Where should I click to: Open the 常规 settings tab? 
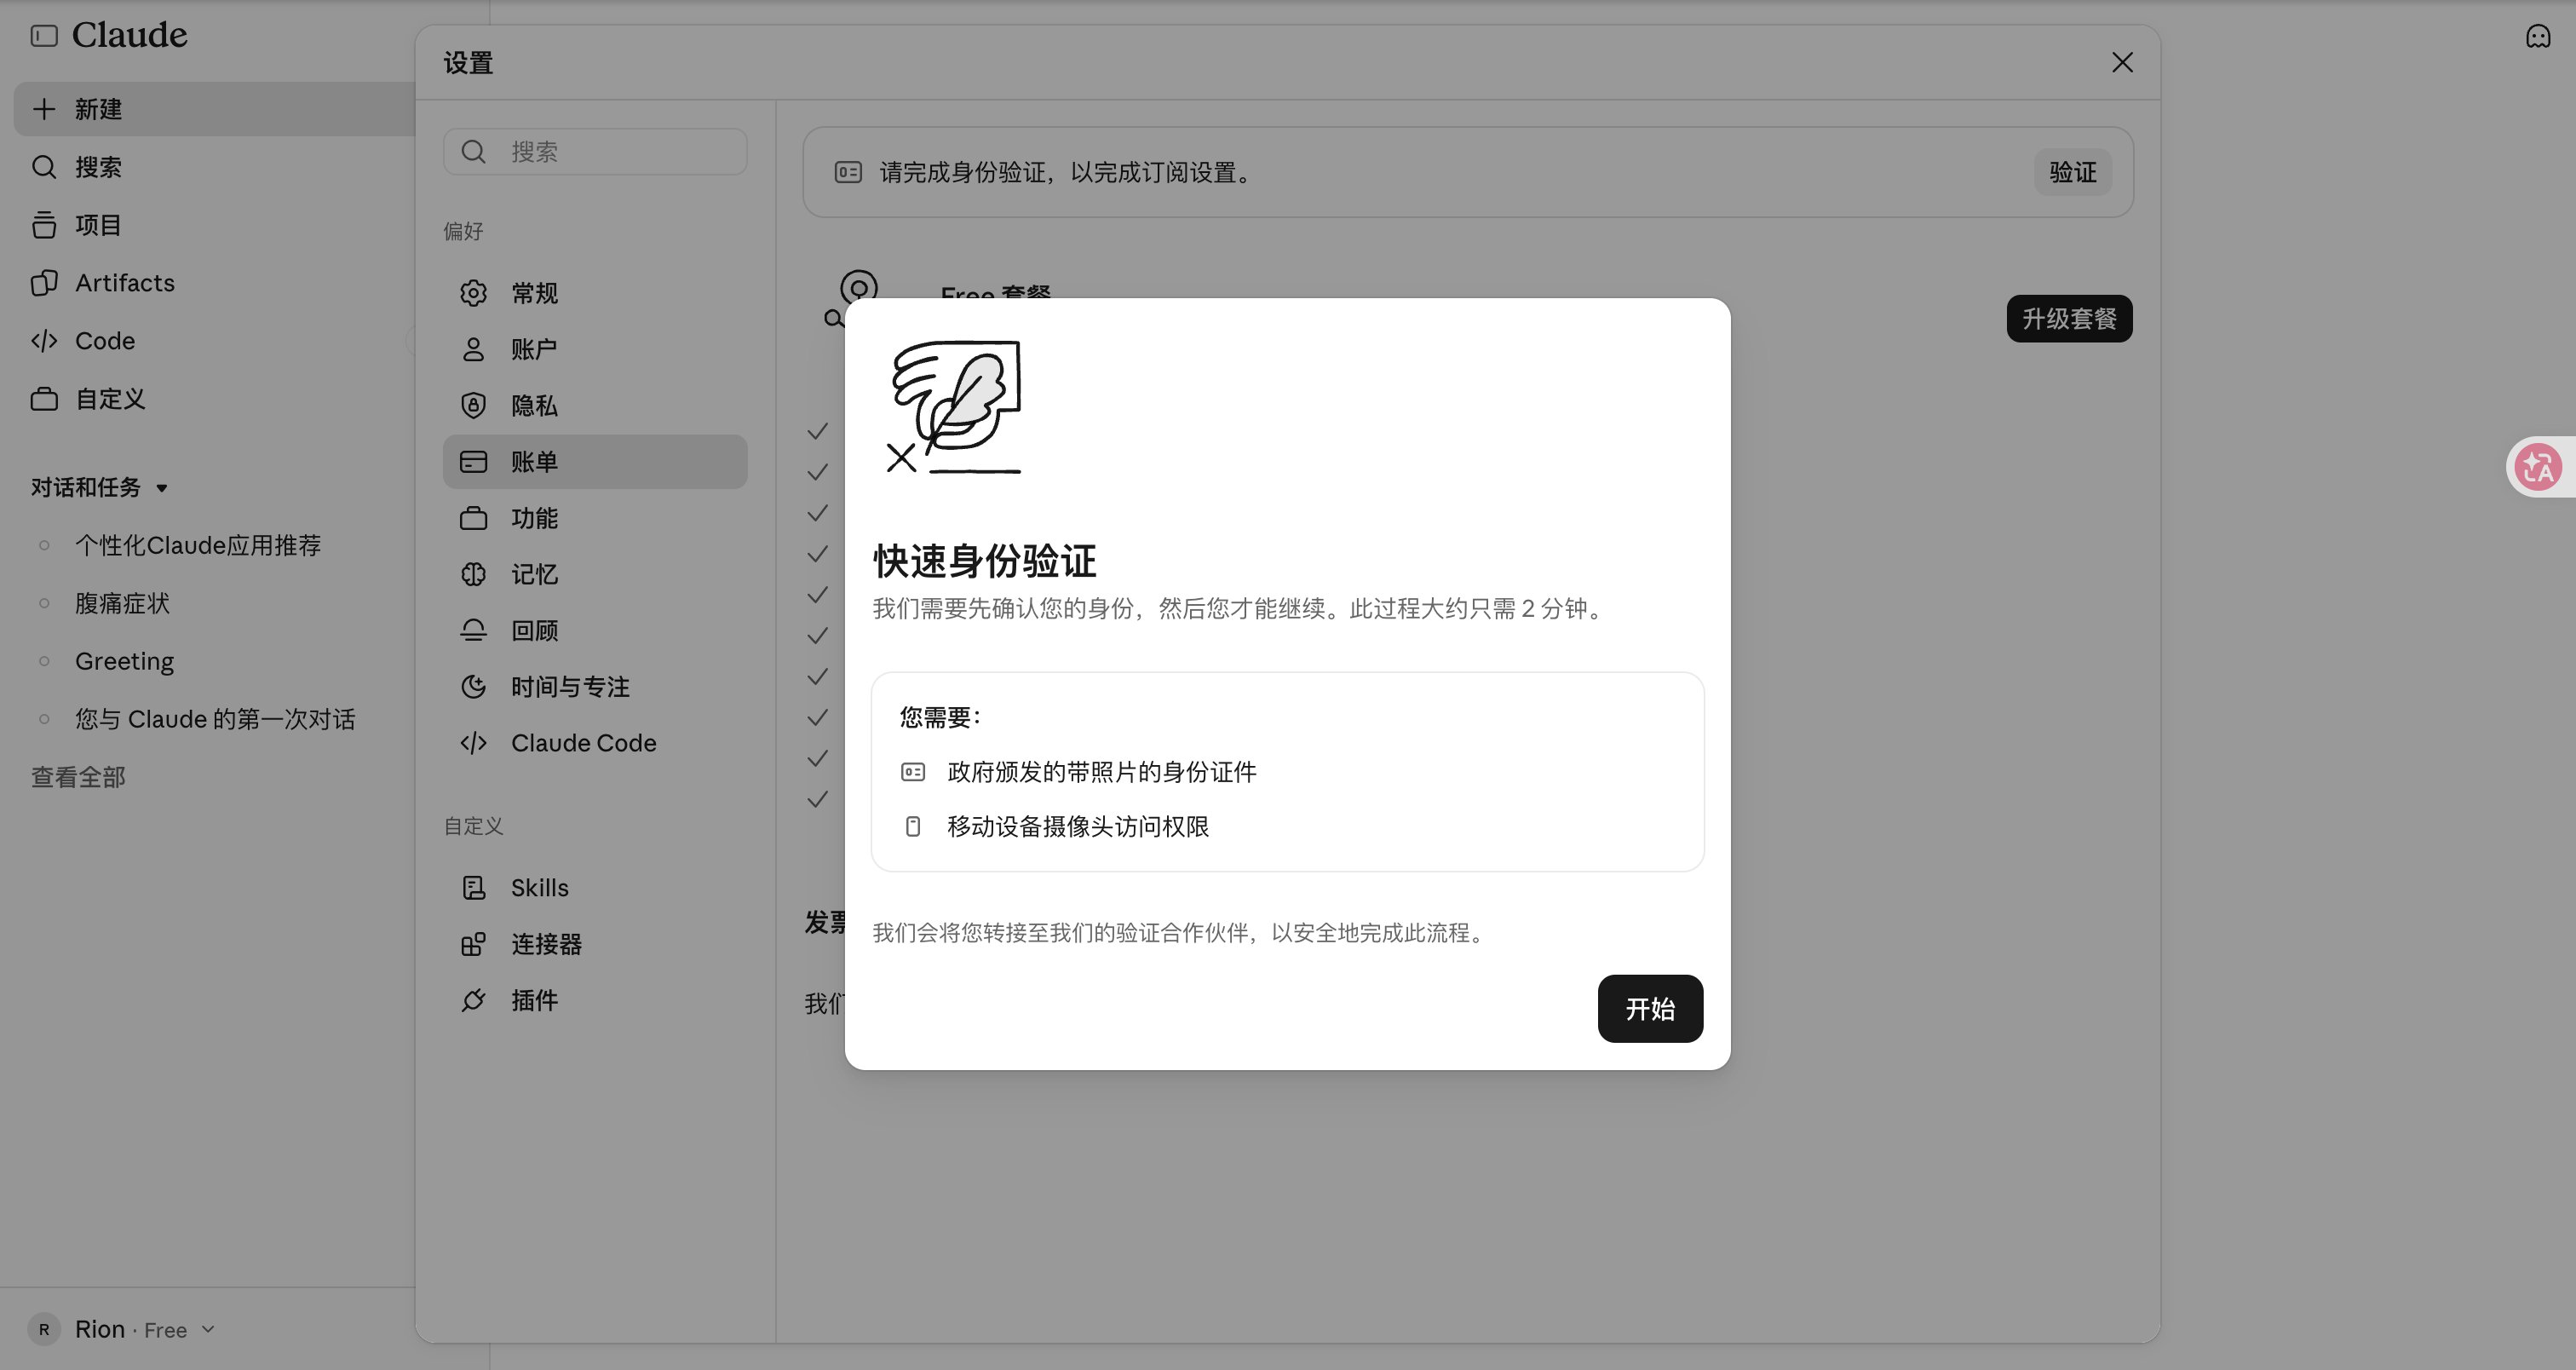595,293
